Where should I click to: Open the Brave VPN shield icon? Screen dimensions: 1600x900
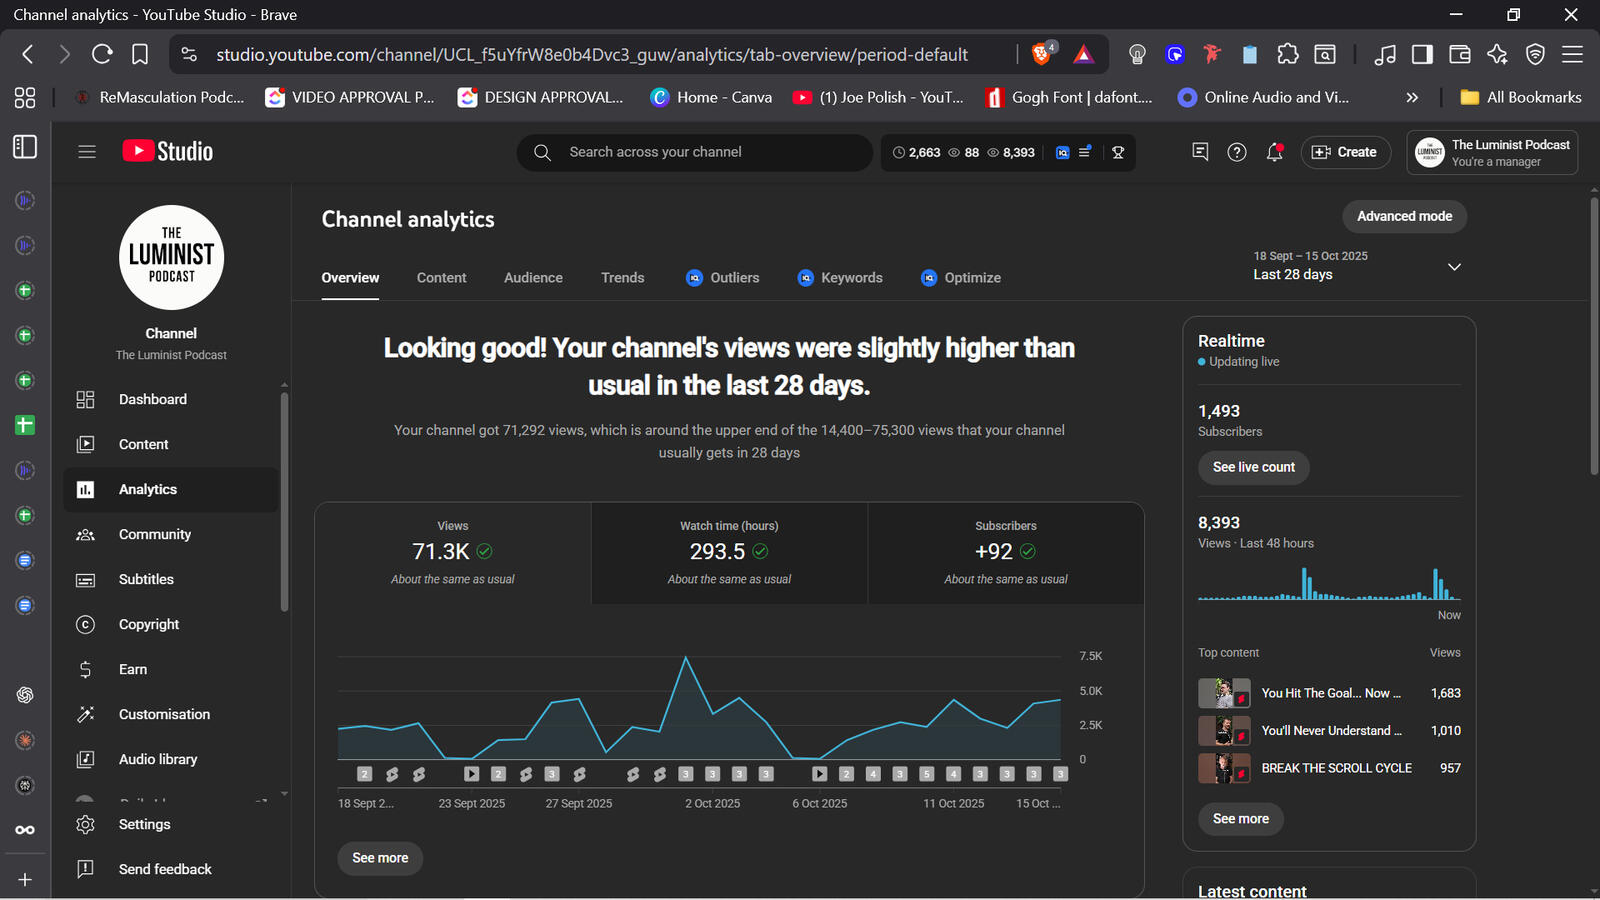1535,54
